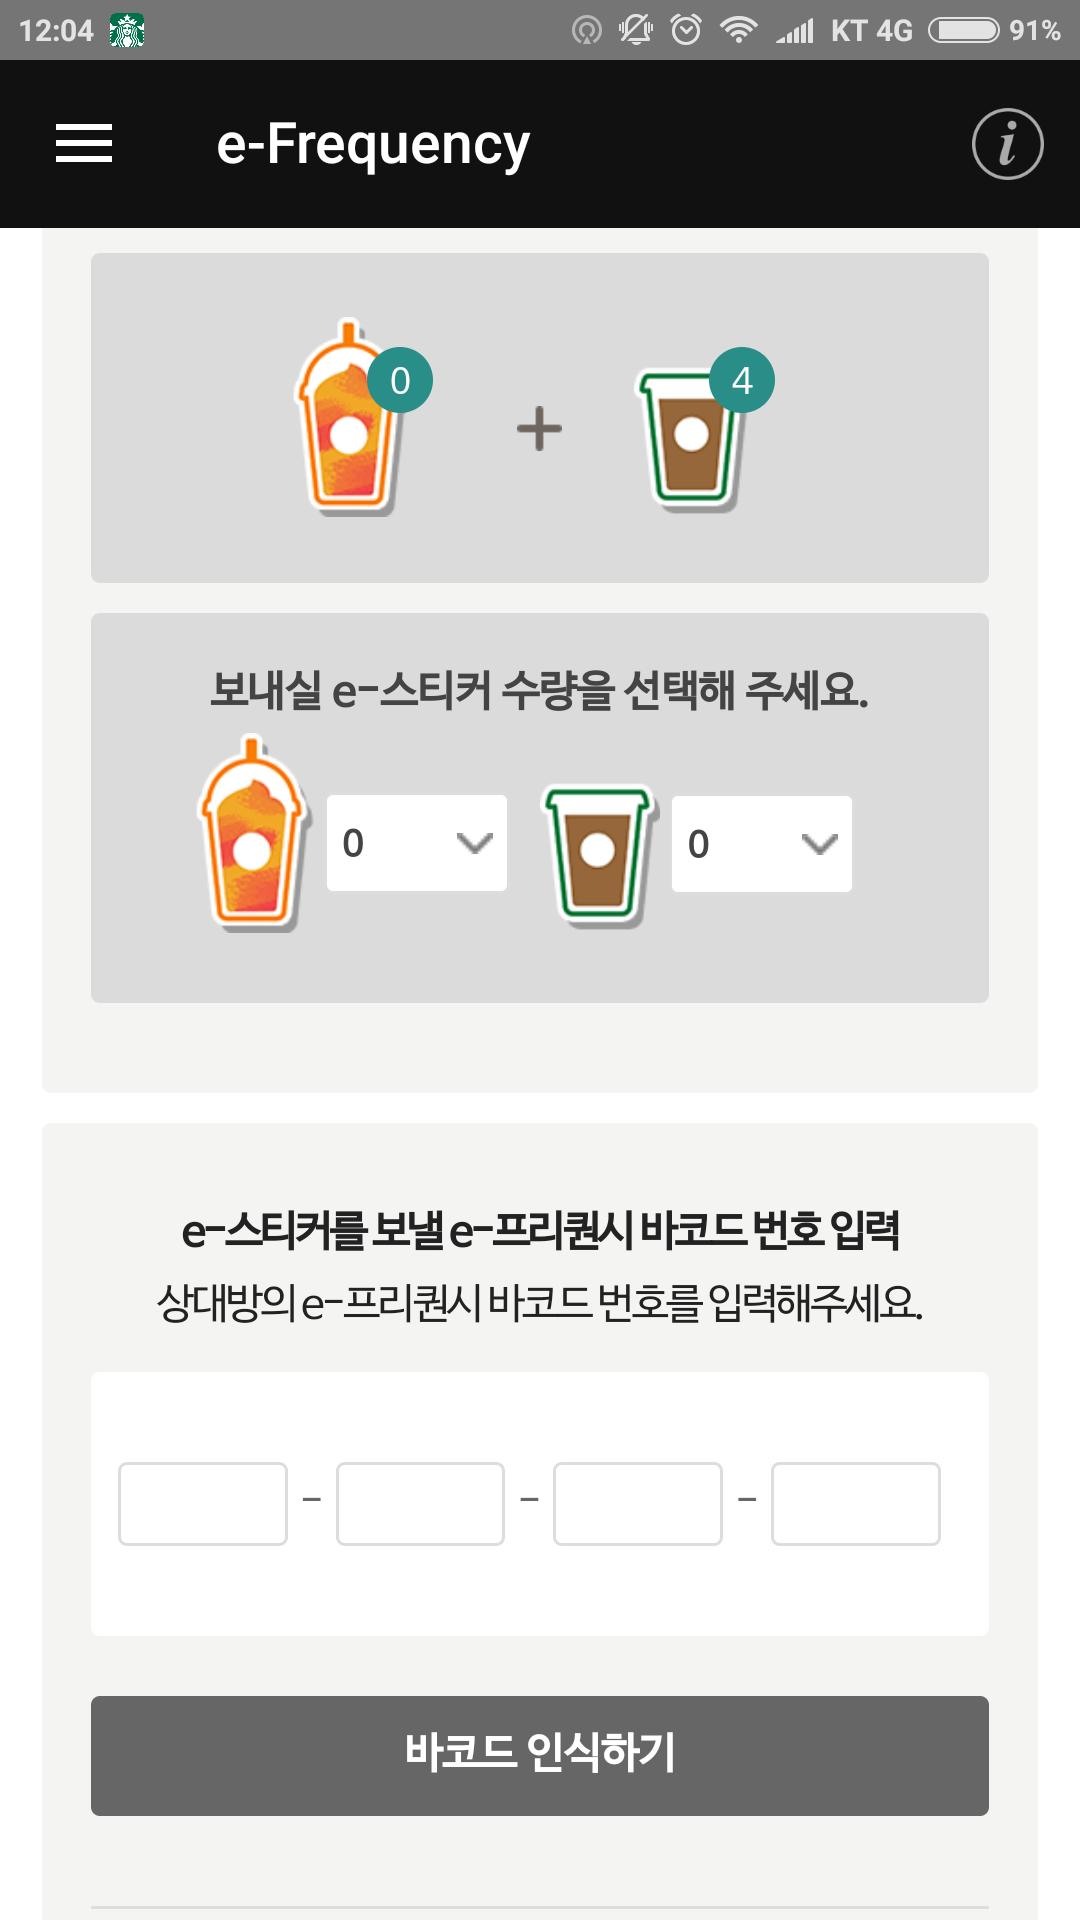The height and width of the screenshot is (1920, 1080).
Task: Tap the e-Frequency header title
Action: (373, 145)
